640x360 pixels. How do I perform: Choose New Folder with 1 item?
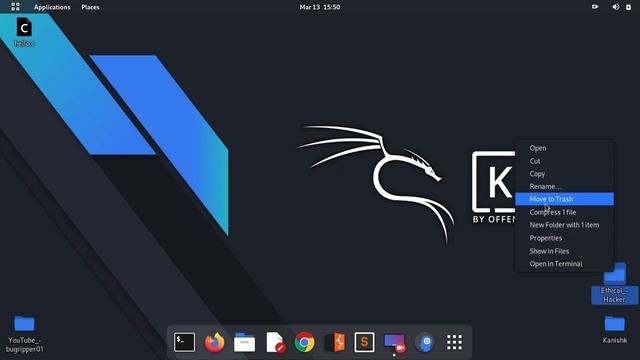tap(564, 225)
